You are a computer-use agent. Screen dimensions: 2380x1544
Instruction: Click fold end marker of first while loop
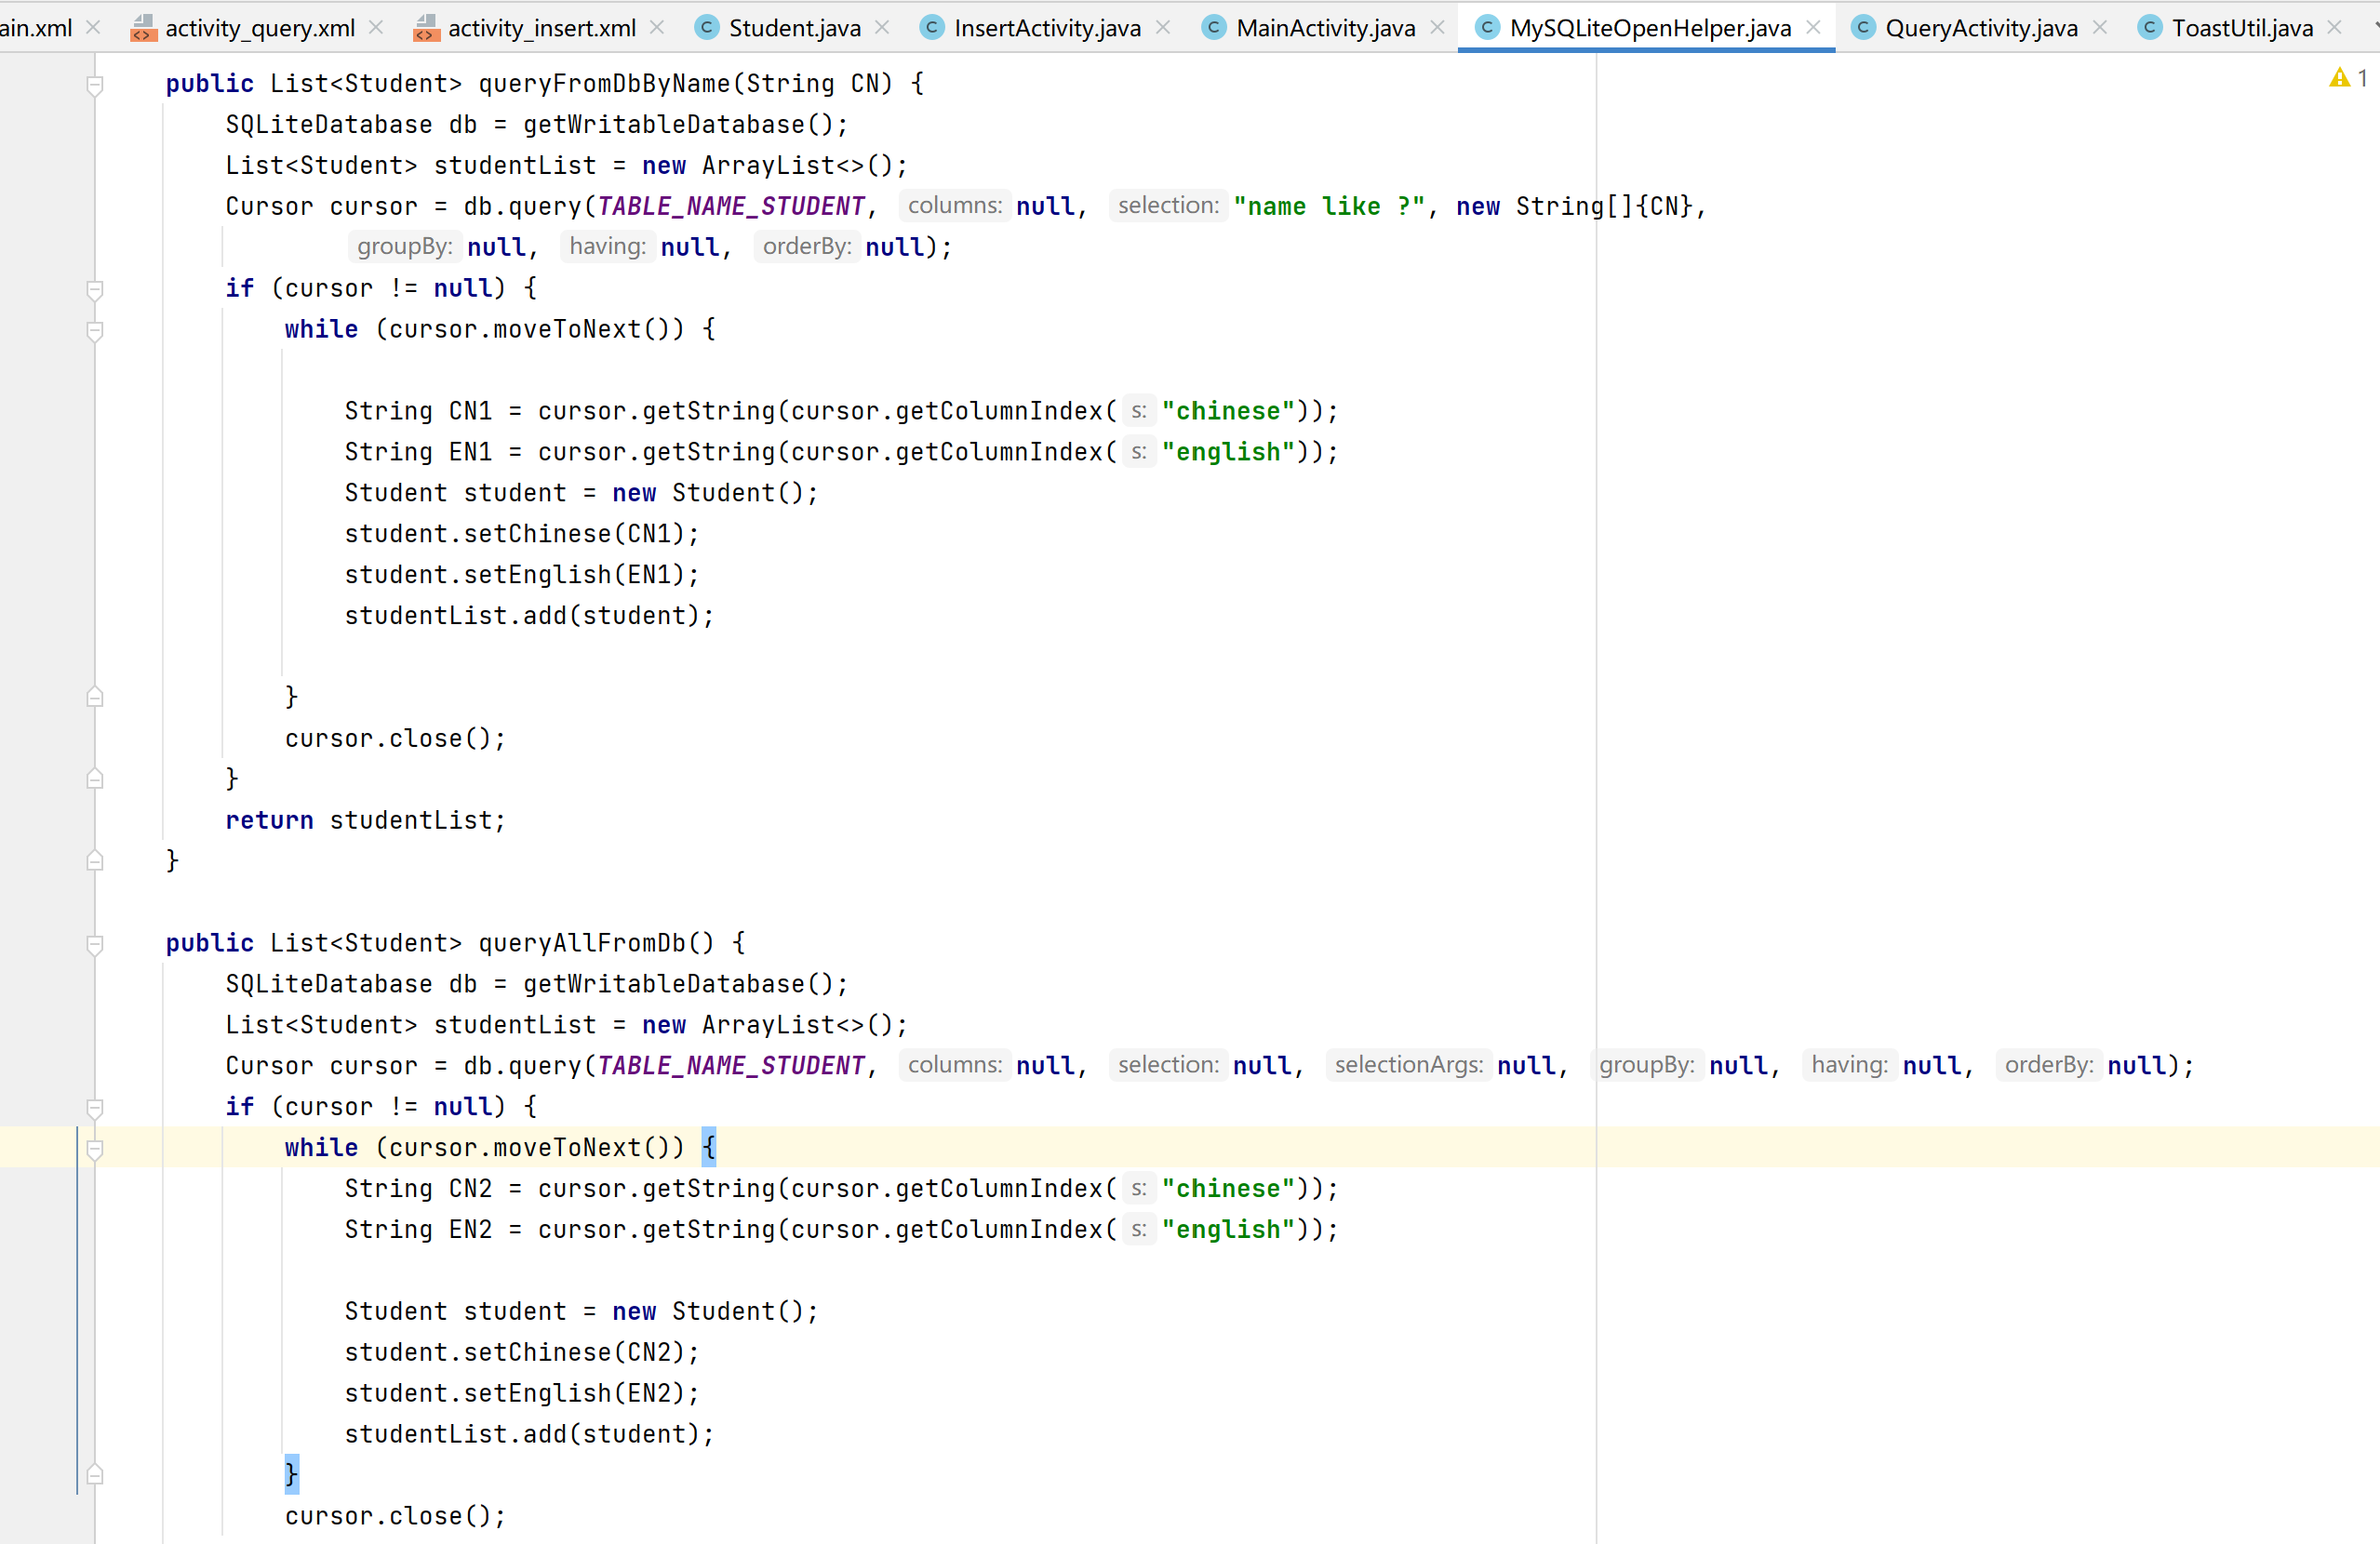pos(95,697)
